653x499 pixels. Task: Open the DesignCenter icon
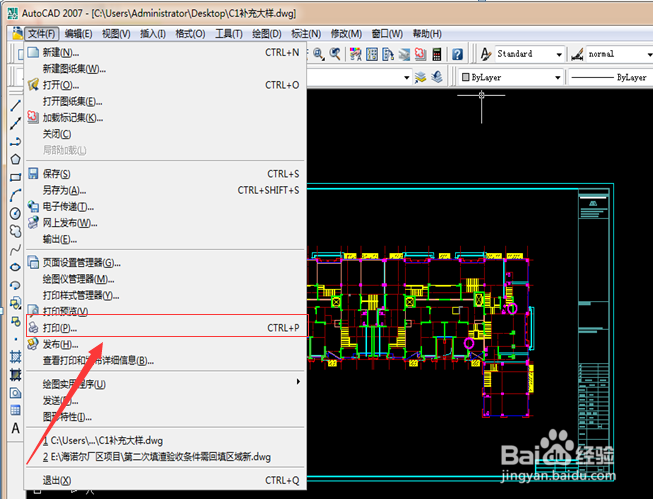(372, 54)
